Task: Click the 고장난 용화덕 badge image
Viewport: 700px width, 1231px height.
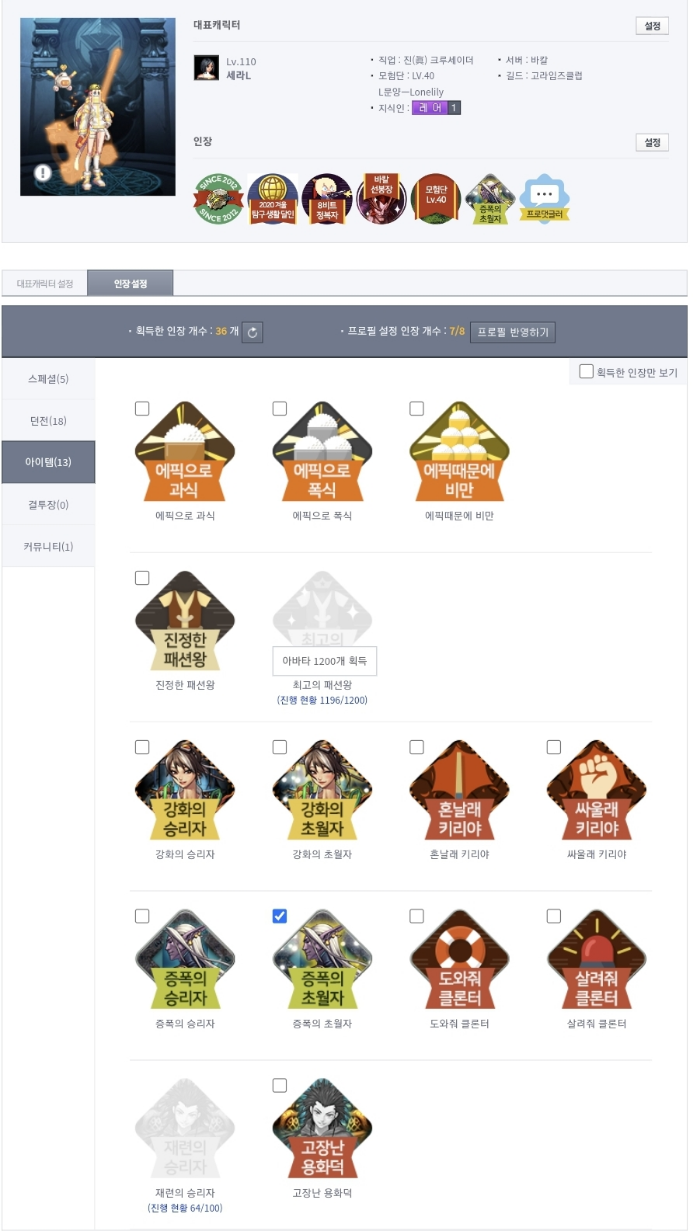Action: coord(321,1129)
